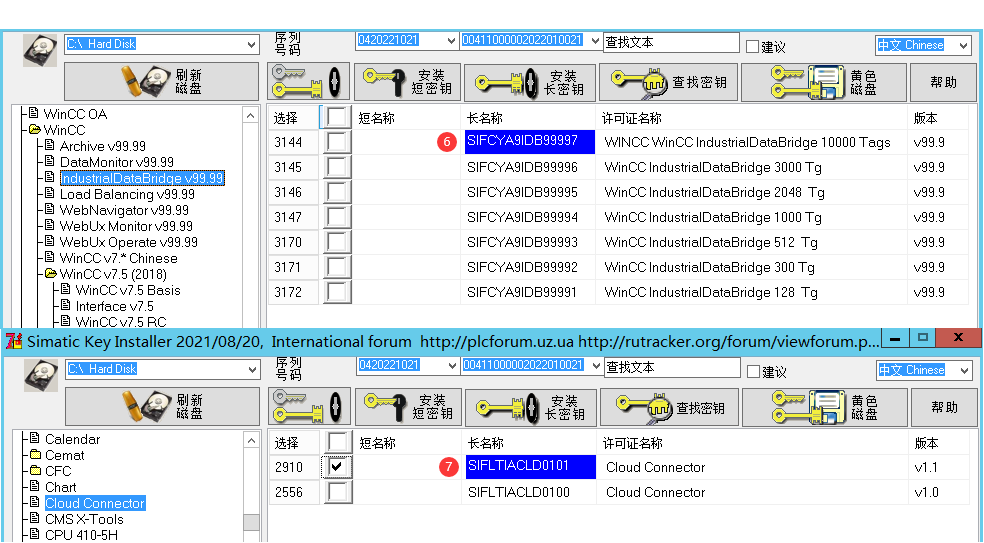Check row 3171 checkbox

pyautogui.click(x=336, y=267)
